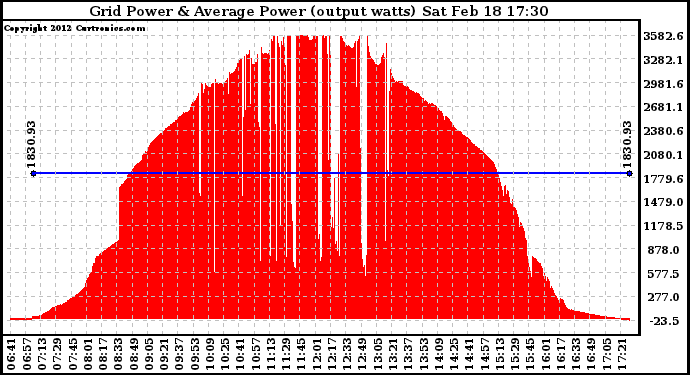Click the '09:21' x-axis label

tap(165, 354)
